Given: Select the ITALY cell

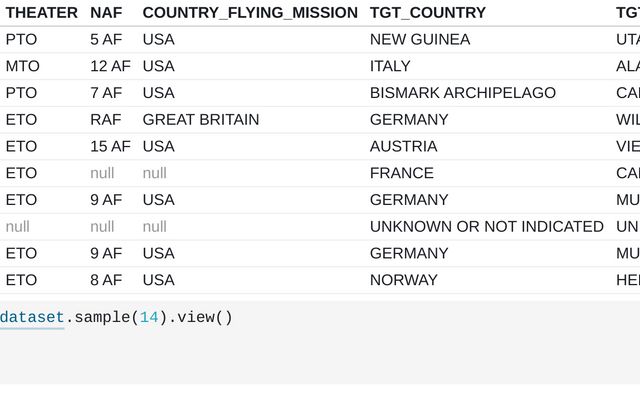Looking at the screenshot, I should (x=390, y=66).
